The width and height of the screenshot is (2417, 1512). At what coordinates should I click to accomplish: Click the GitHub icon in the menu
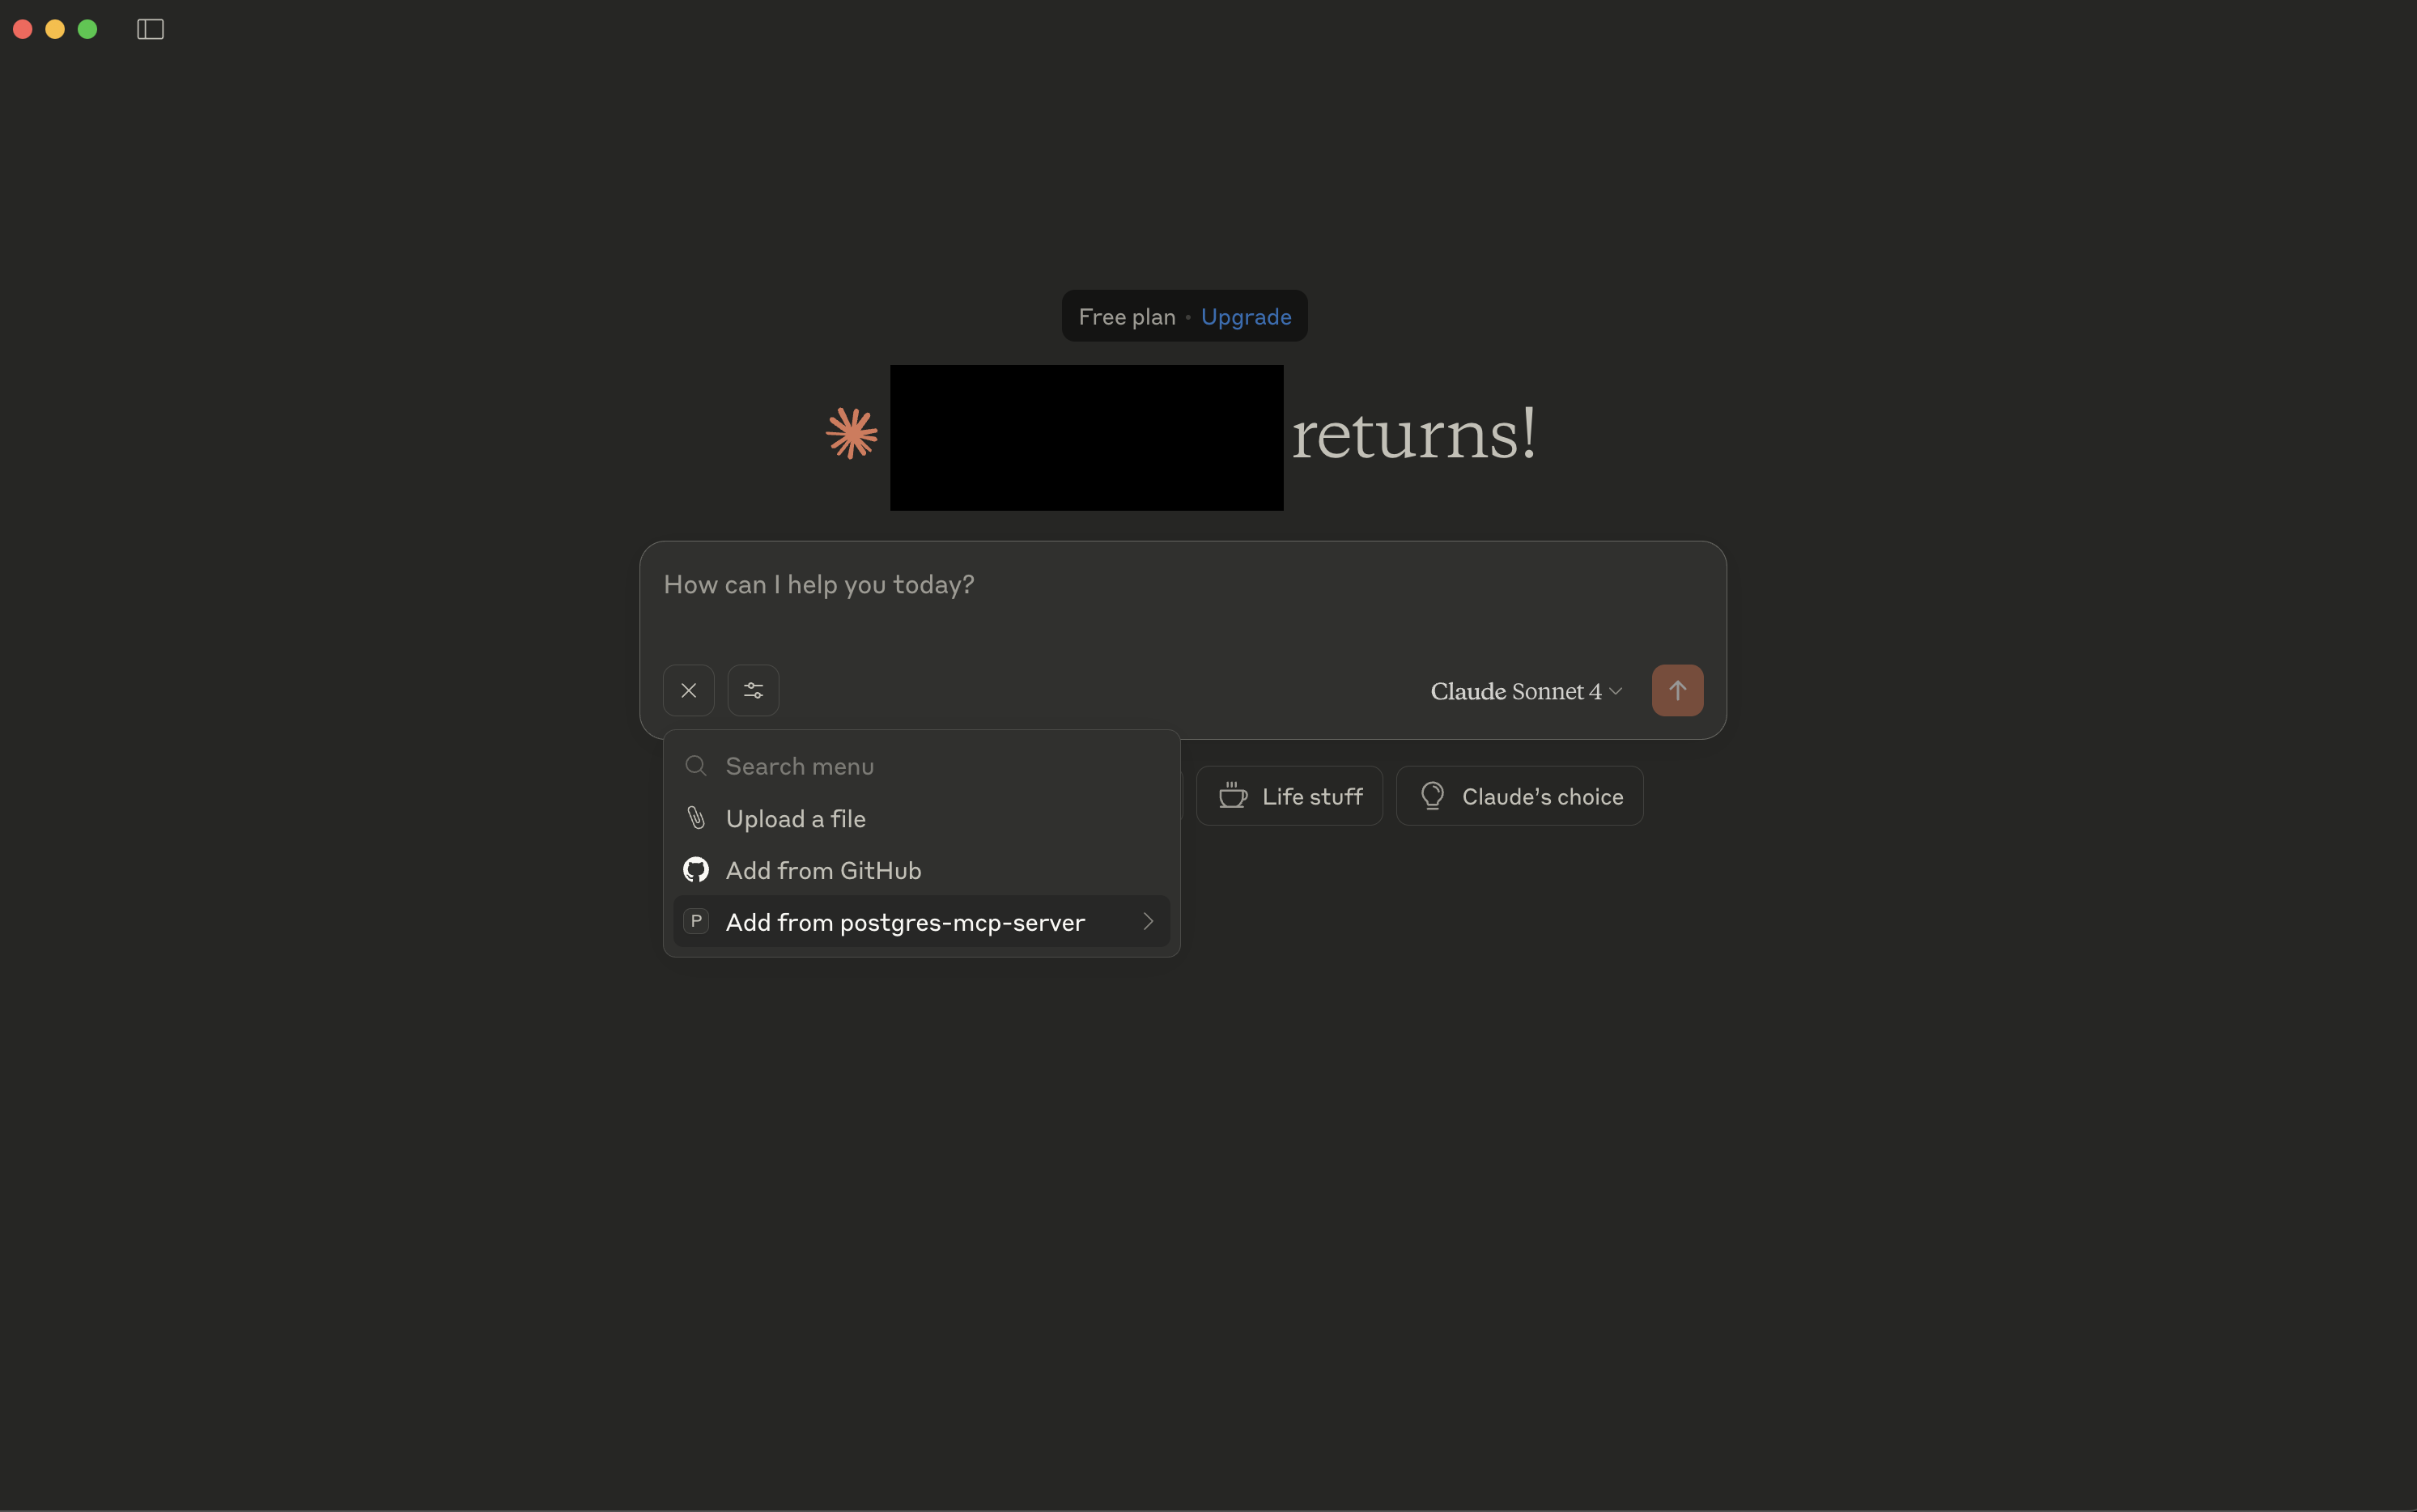696,870
